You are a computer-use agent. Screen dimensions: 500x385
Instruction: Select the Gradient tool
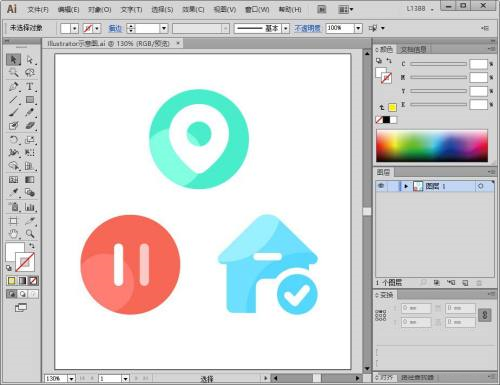coord(30,180)
